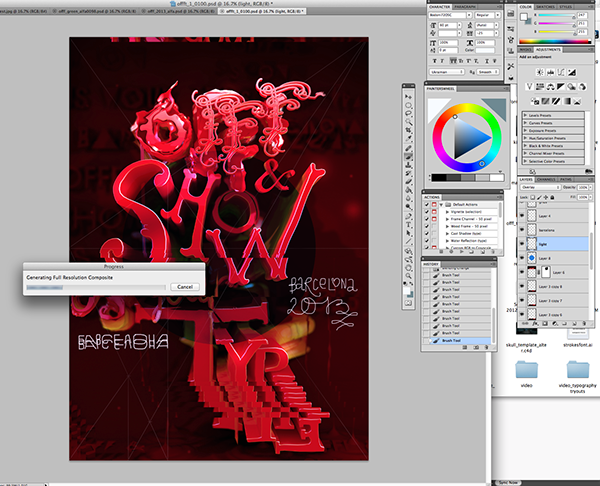Hide Layer 6 with its eye icon

coord(522,272)
